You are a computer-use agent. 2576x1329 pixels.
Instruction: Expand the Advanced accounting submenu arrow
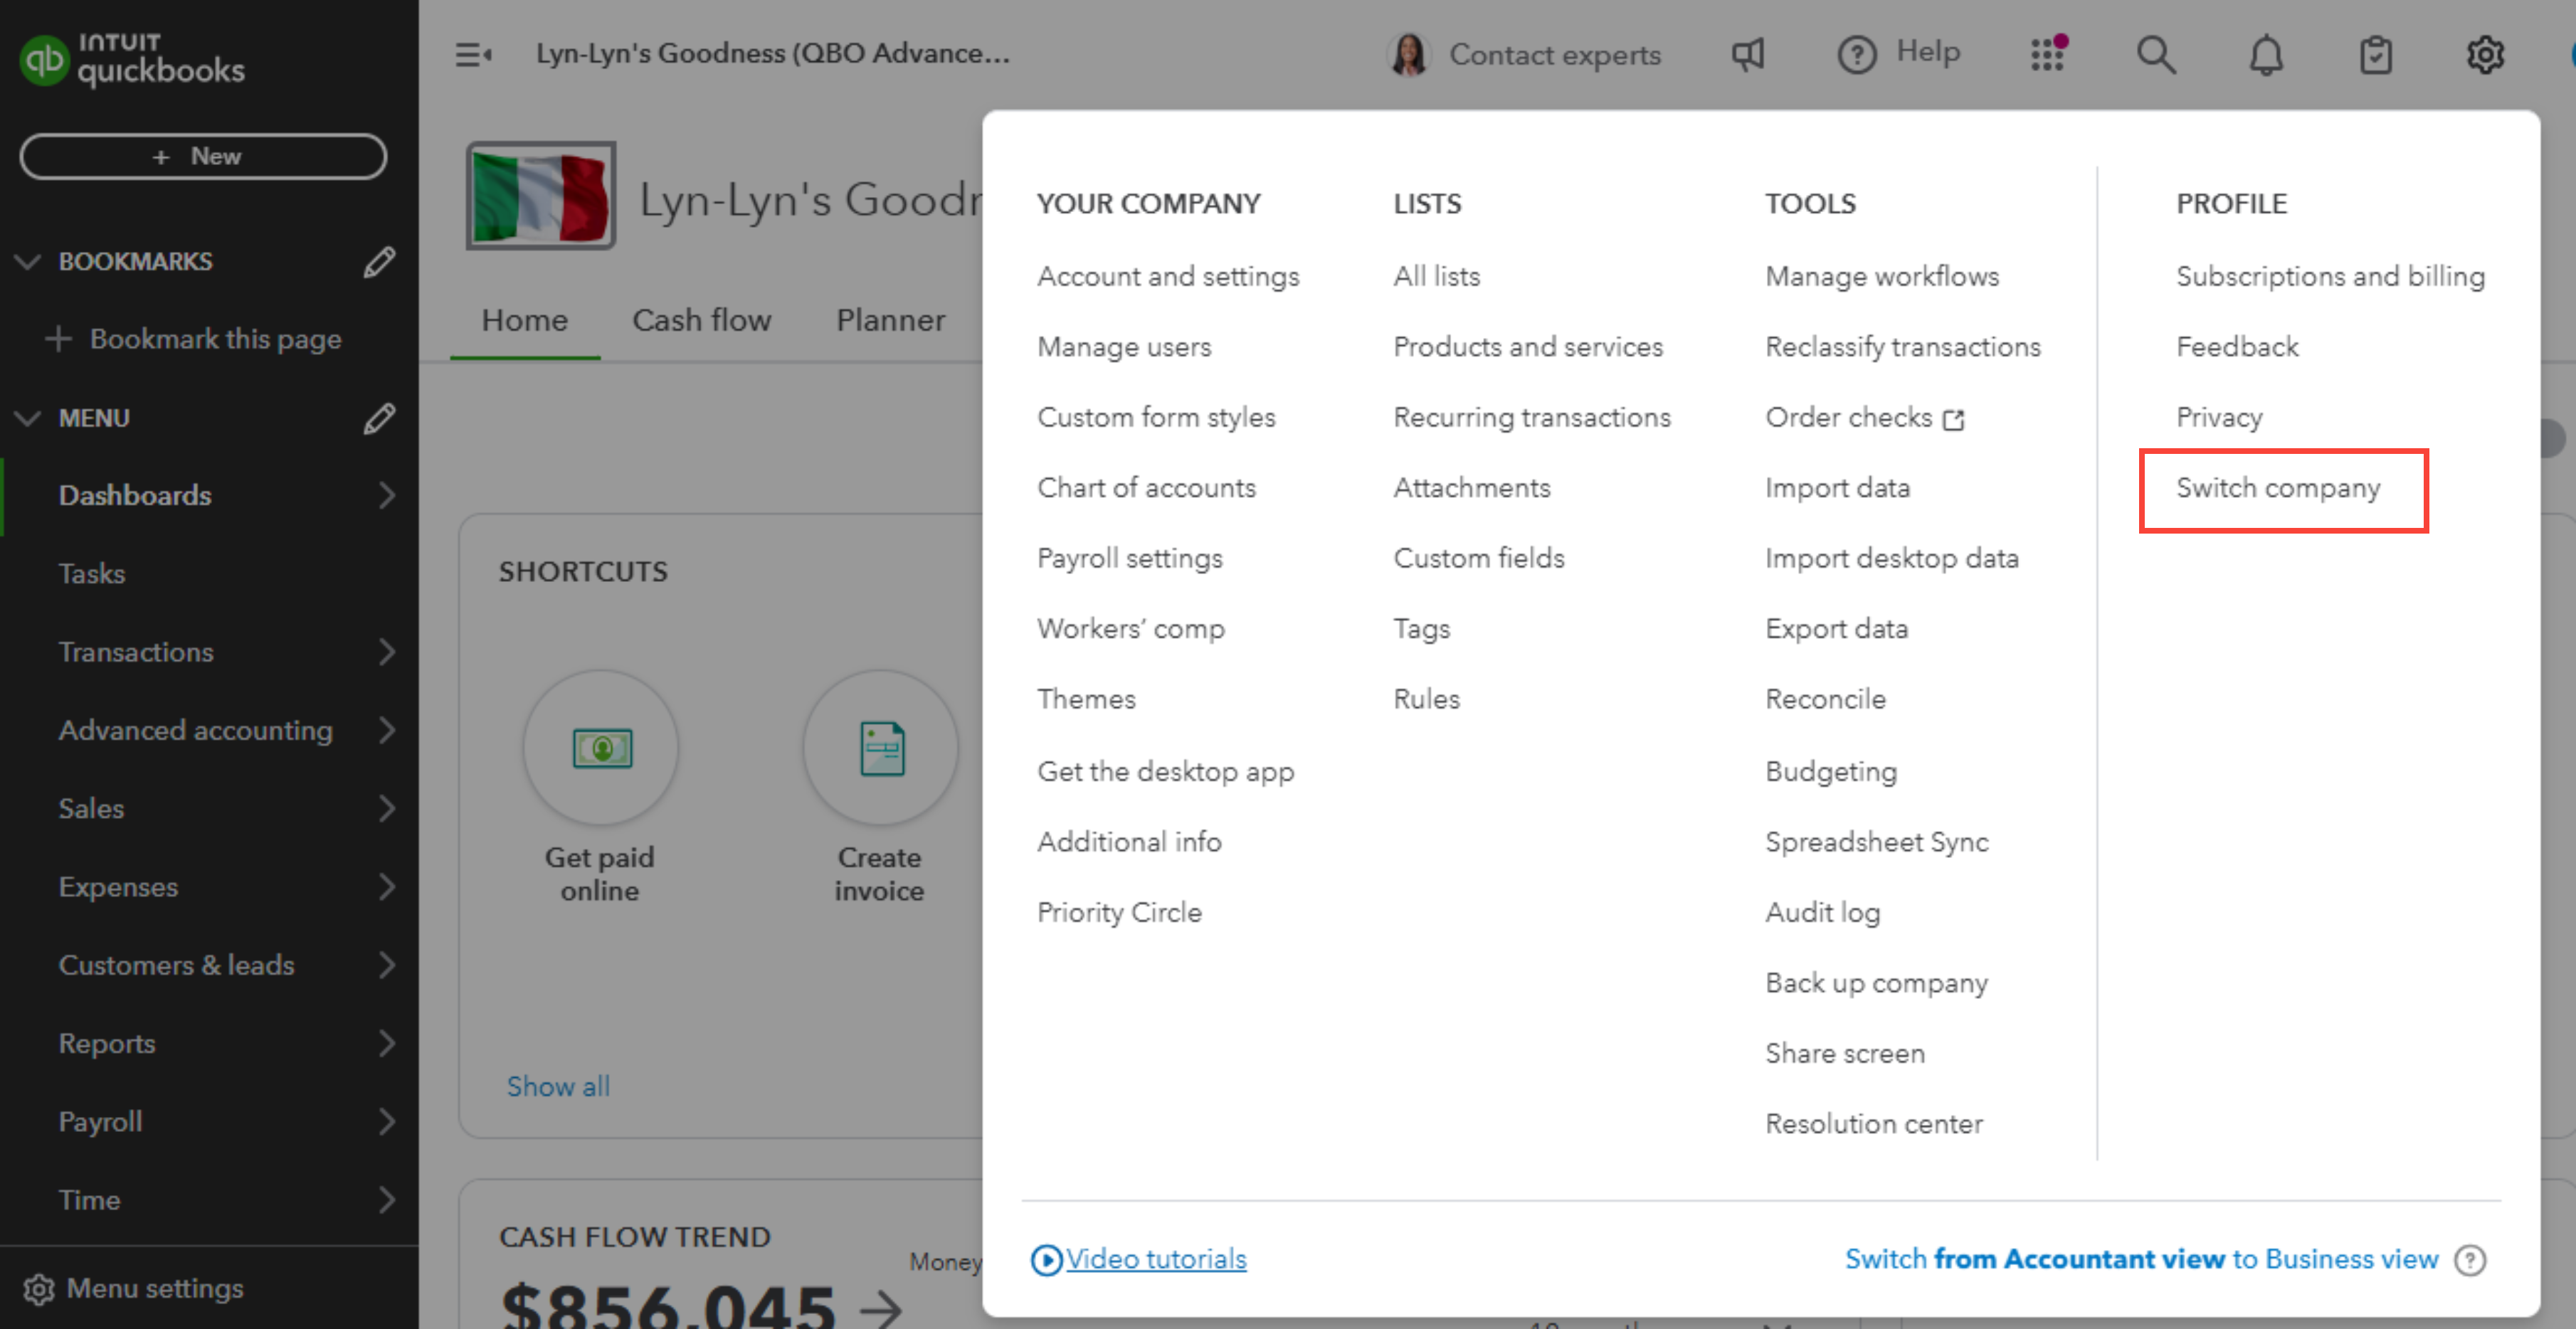point(388,730)
